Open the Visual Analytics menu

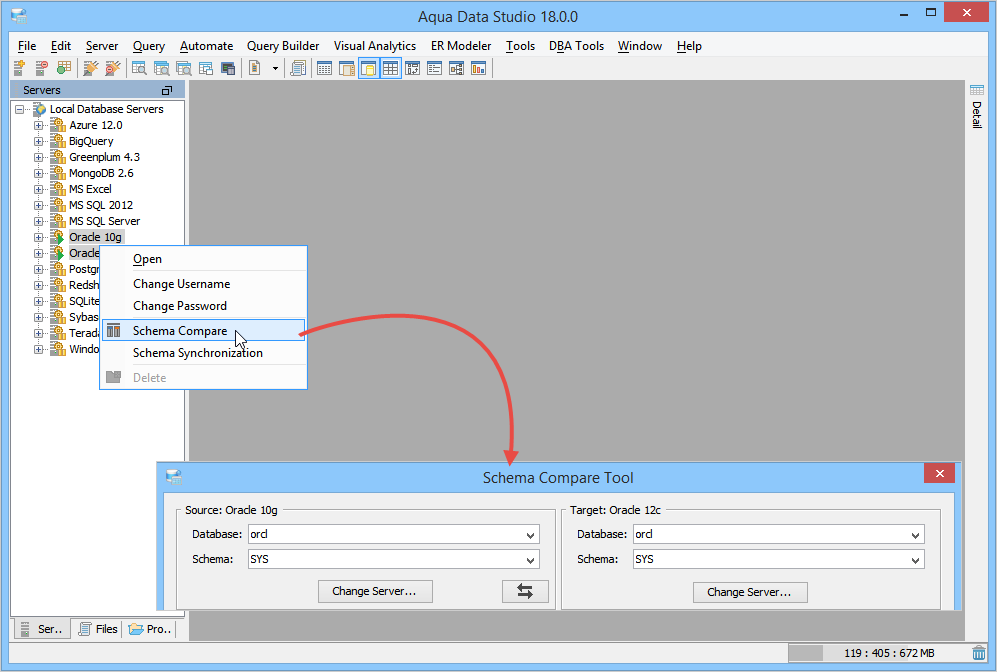coord(375,46)
